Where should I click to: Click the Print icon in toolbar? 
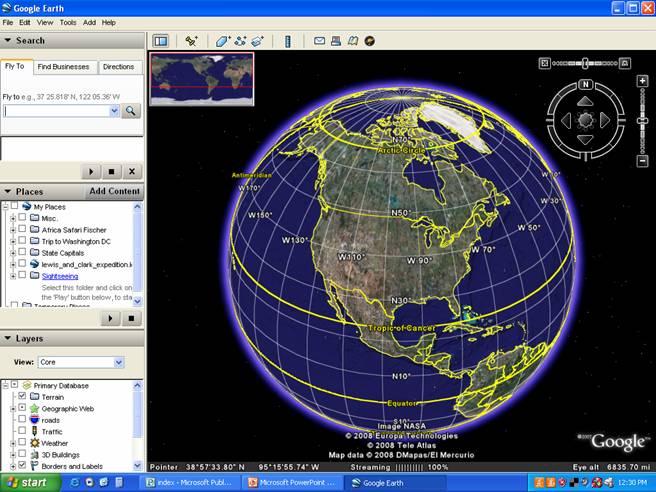coord(337,41)
